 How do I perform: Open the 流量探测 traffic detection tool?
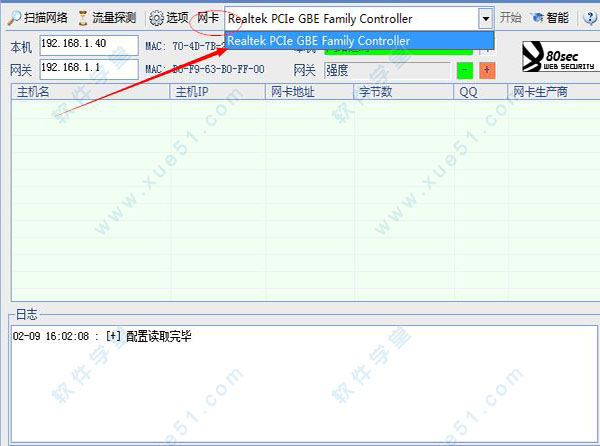pyautogui.click(x=107, y=18)
